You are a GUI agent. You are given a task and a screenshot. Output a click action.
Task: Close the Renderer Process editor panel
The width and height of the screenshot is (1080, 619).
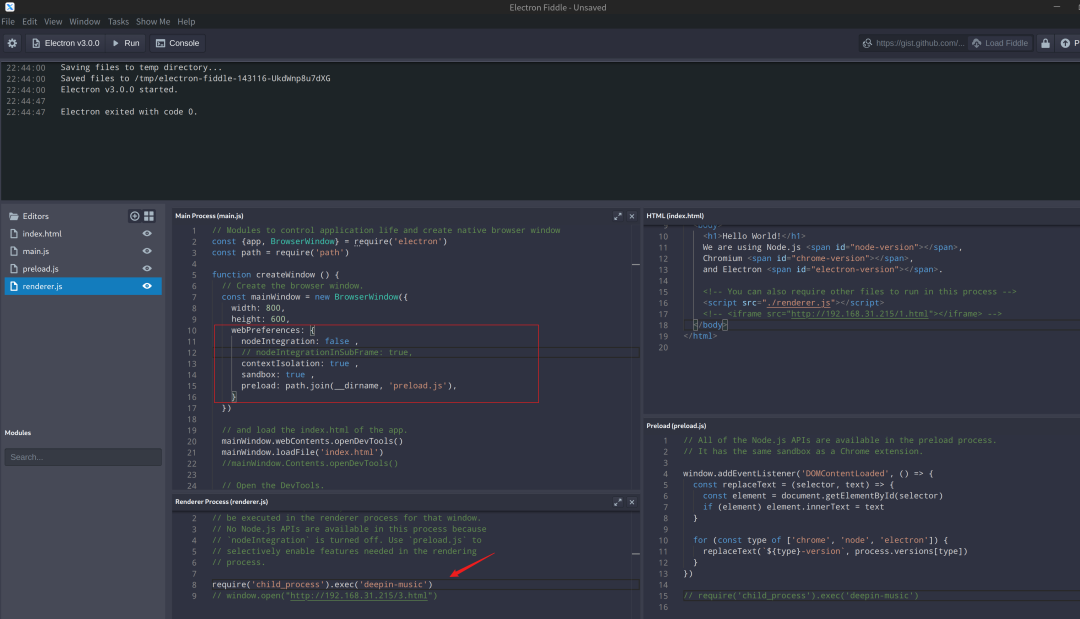pos(632,502)
